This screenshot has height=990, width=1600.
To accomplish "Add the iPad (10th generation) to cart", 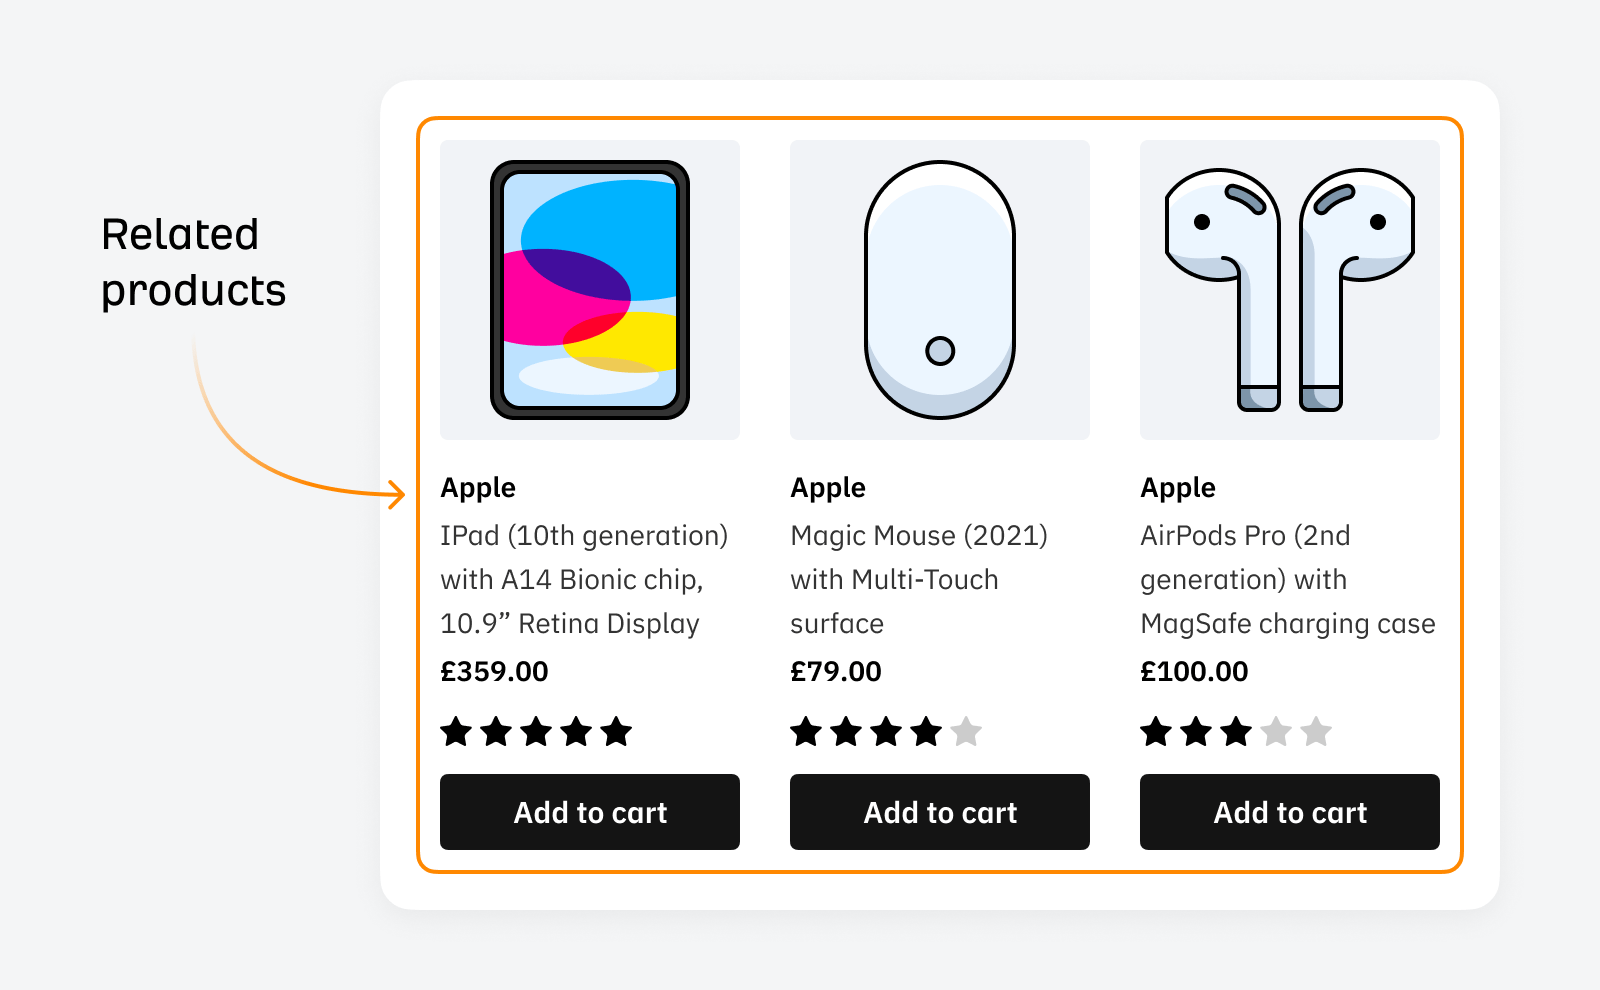I will coord(590,812).
